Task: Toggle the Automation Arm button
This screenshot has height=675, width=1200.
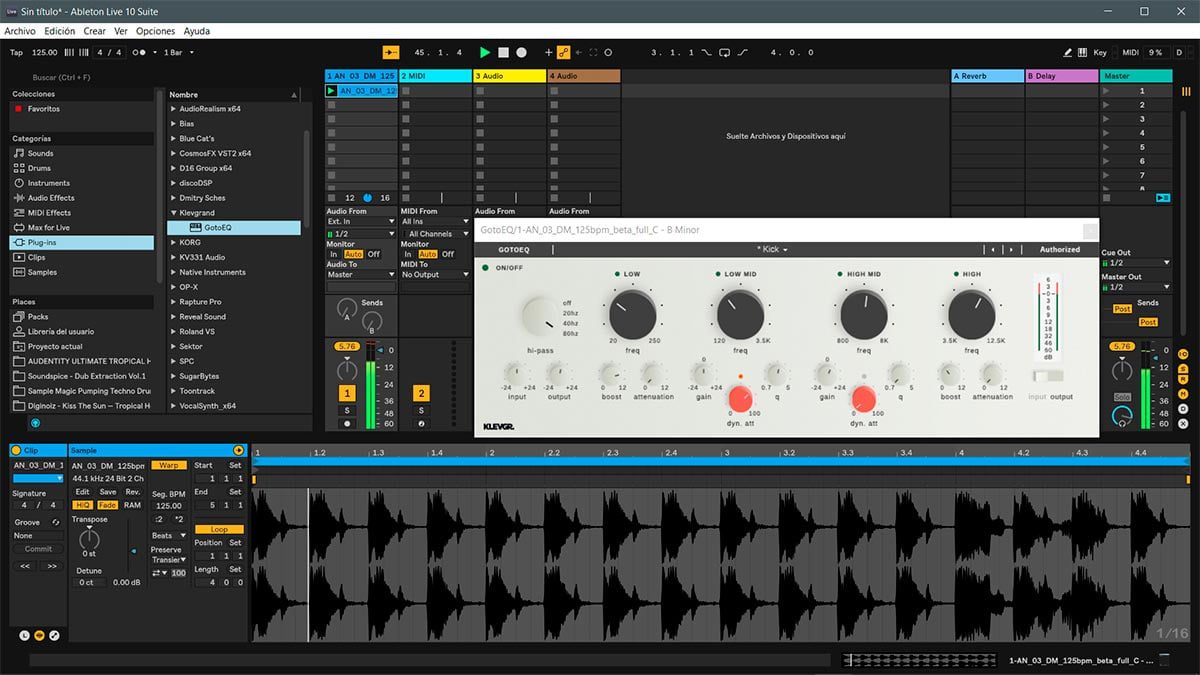Action: (563, 52)
